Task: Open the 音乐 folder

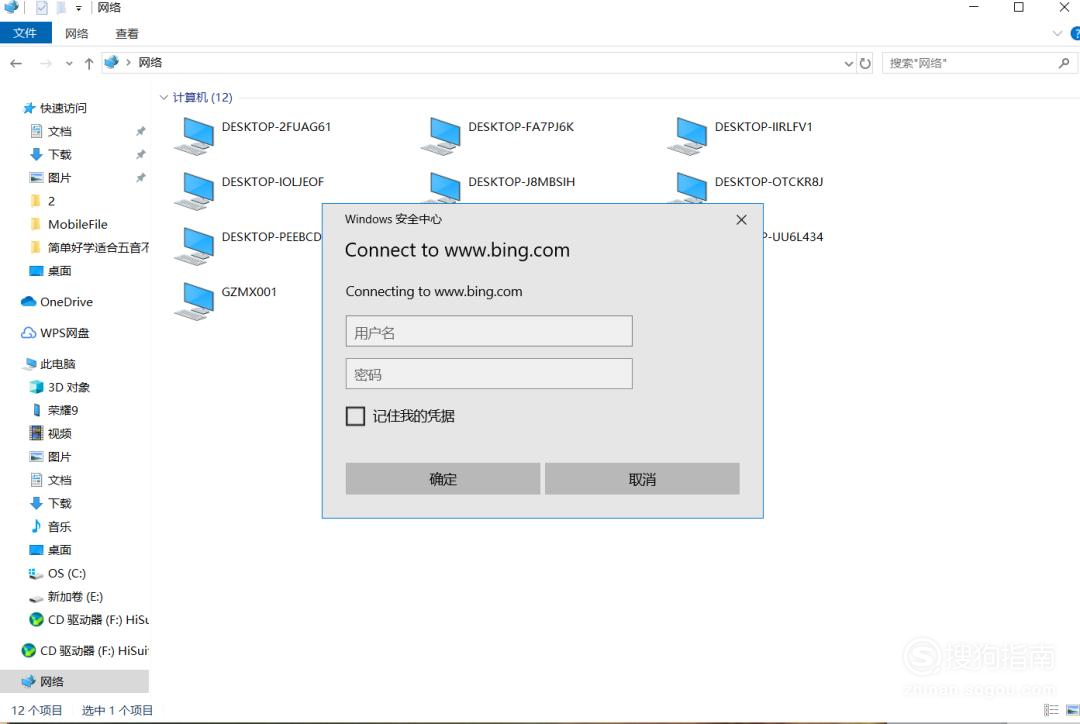Action: click(x=59, y=527)
